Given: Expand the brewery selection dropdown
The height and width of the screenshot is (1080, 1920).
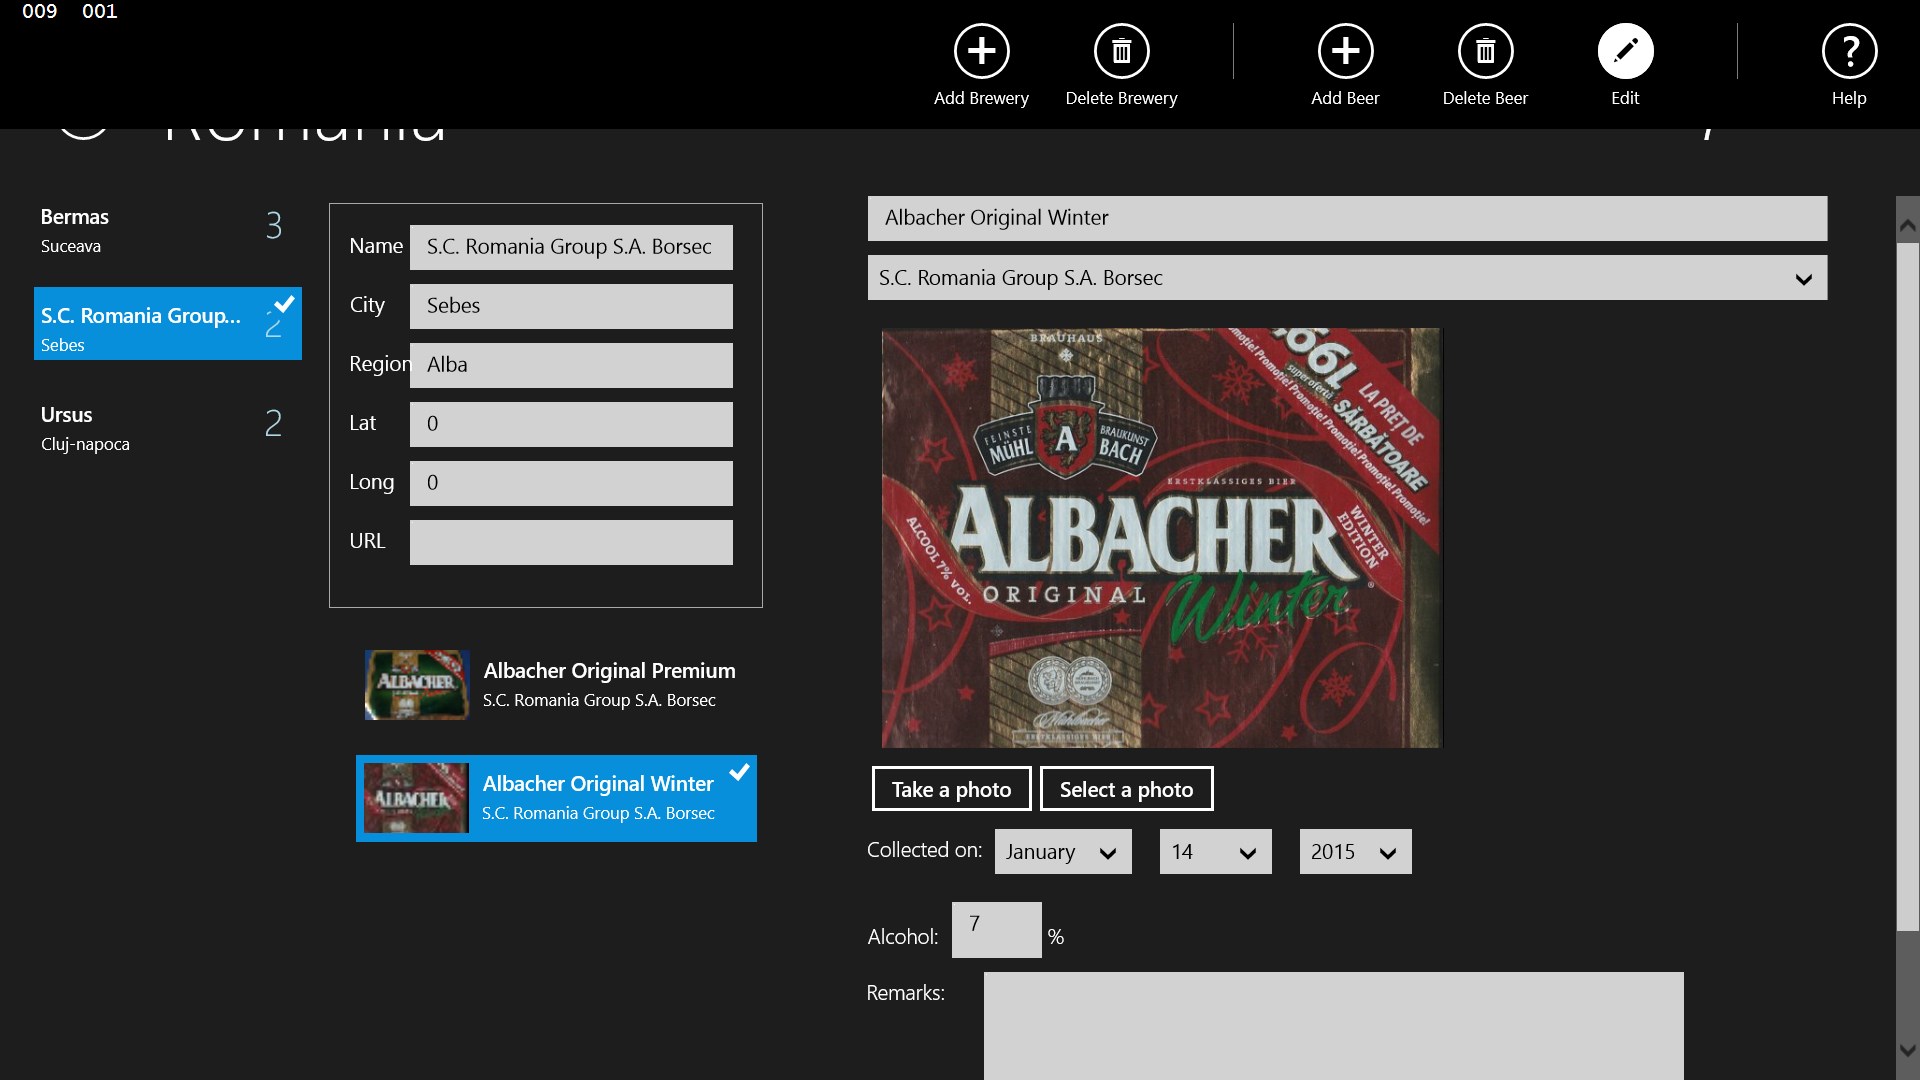Looking at the screenshot, I should [1803, 279].
